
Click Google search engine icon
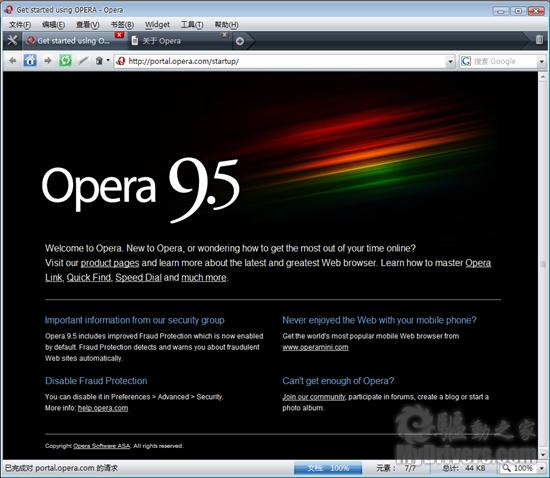[466, 61]
